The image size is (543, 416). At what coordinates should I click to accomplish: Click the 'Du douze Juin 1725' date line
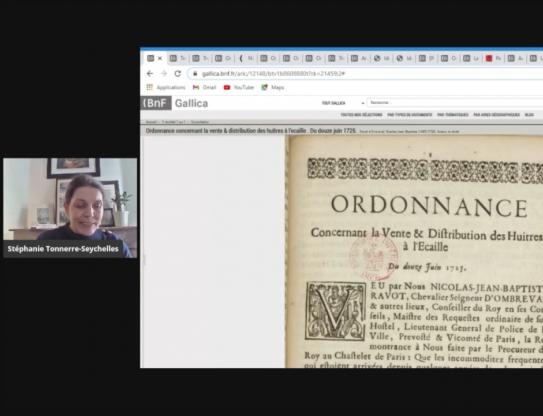click(427, 267)
